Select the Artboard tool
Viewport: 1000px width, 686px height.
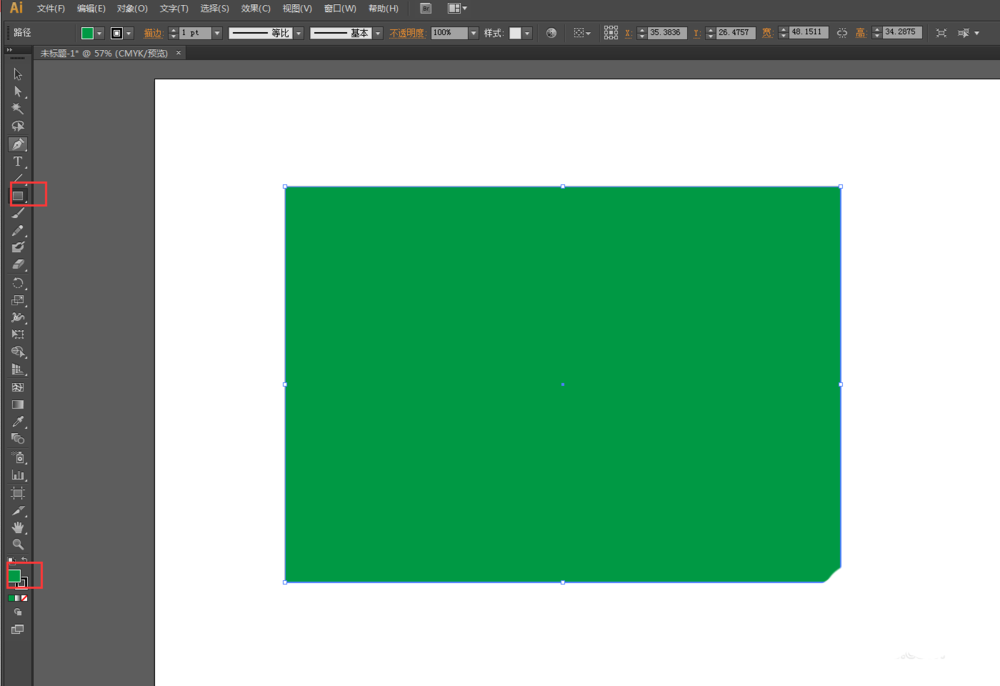(x=17, y=493)
